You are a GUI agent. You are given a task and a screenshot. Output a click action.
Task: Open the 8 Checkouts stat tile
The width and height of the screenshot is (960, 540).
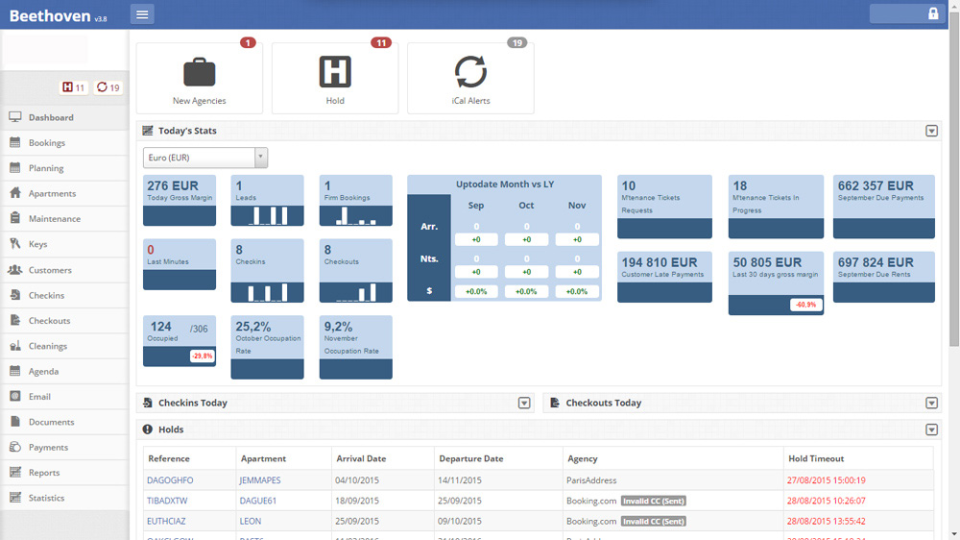(x=356, y=271)
